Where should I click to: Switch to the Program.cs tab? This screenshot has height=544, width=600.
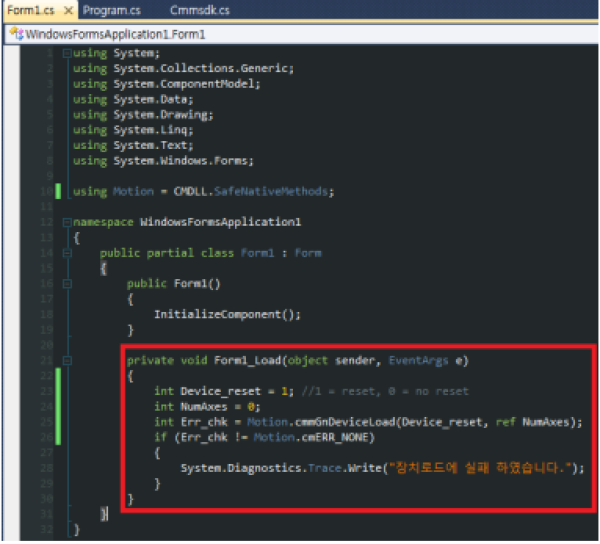[111, 11]
